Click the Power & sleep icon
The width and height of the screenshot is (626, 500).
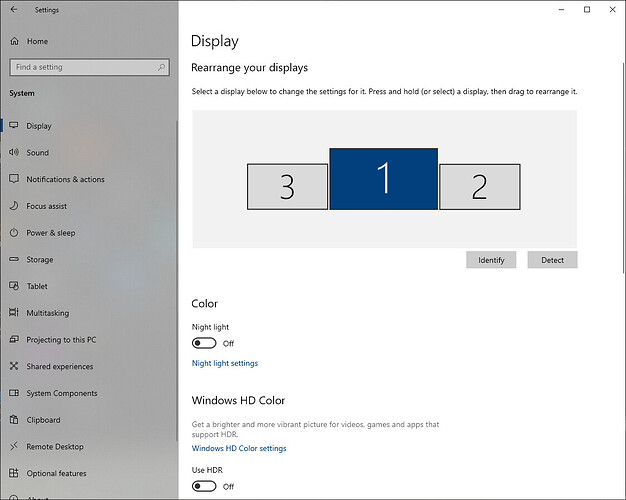click(x=14, y=233)
